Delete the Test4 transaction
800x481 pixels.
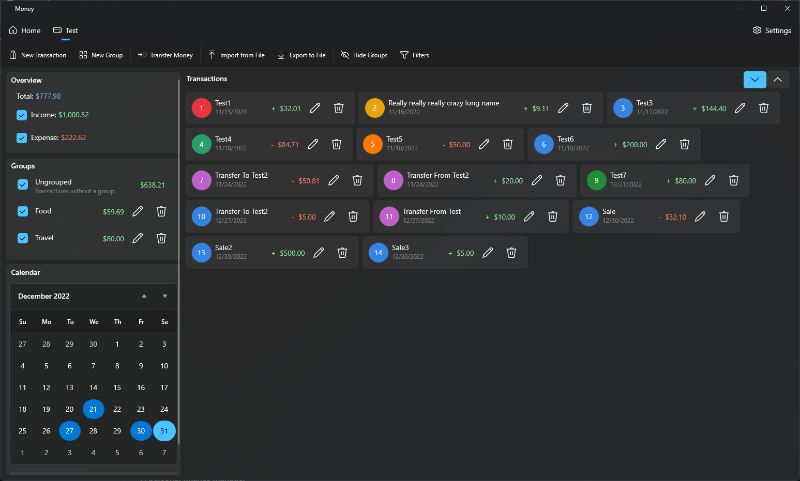[336, 144]
